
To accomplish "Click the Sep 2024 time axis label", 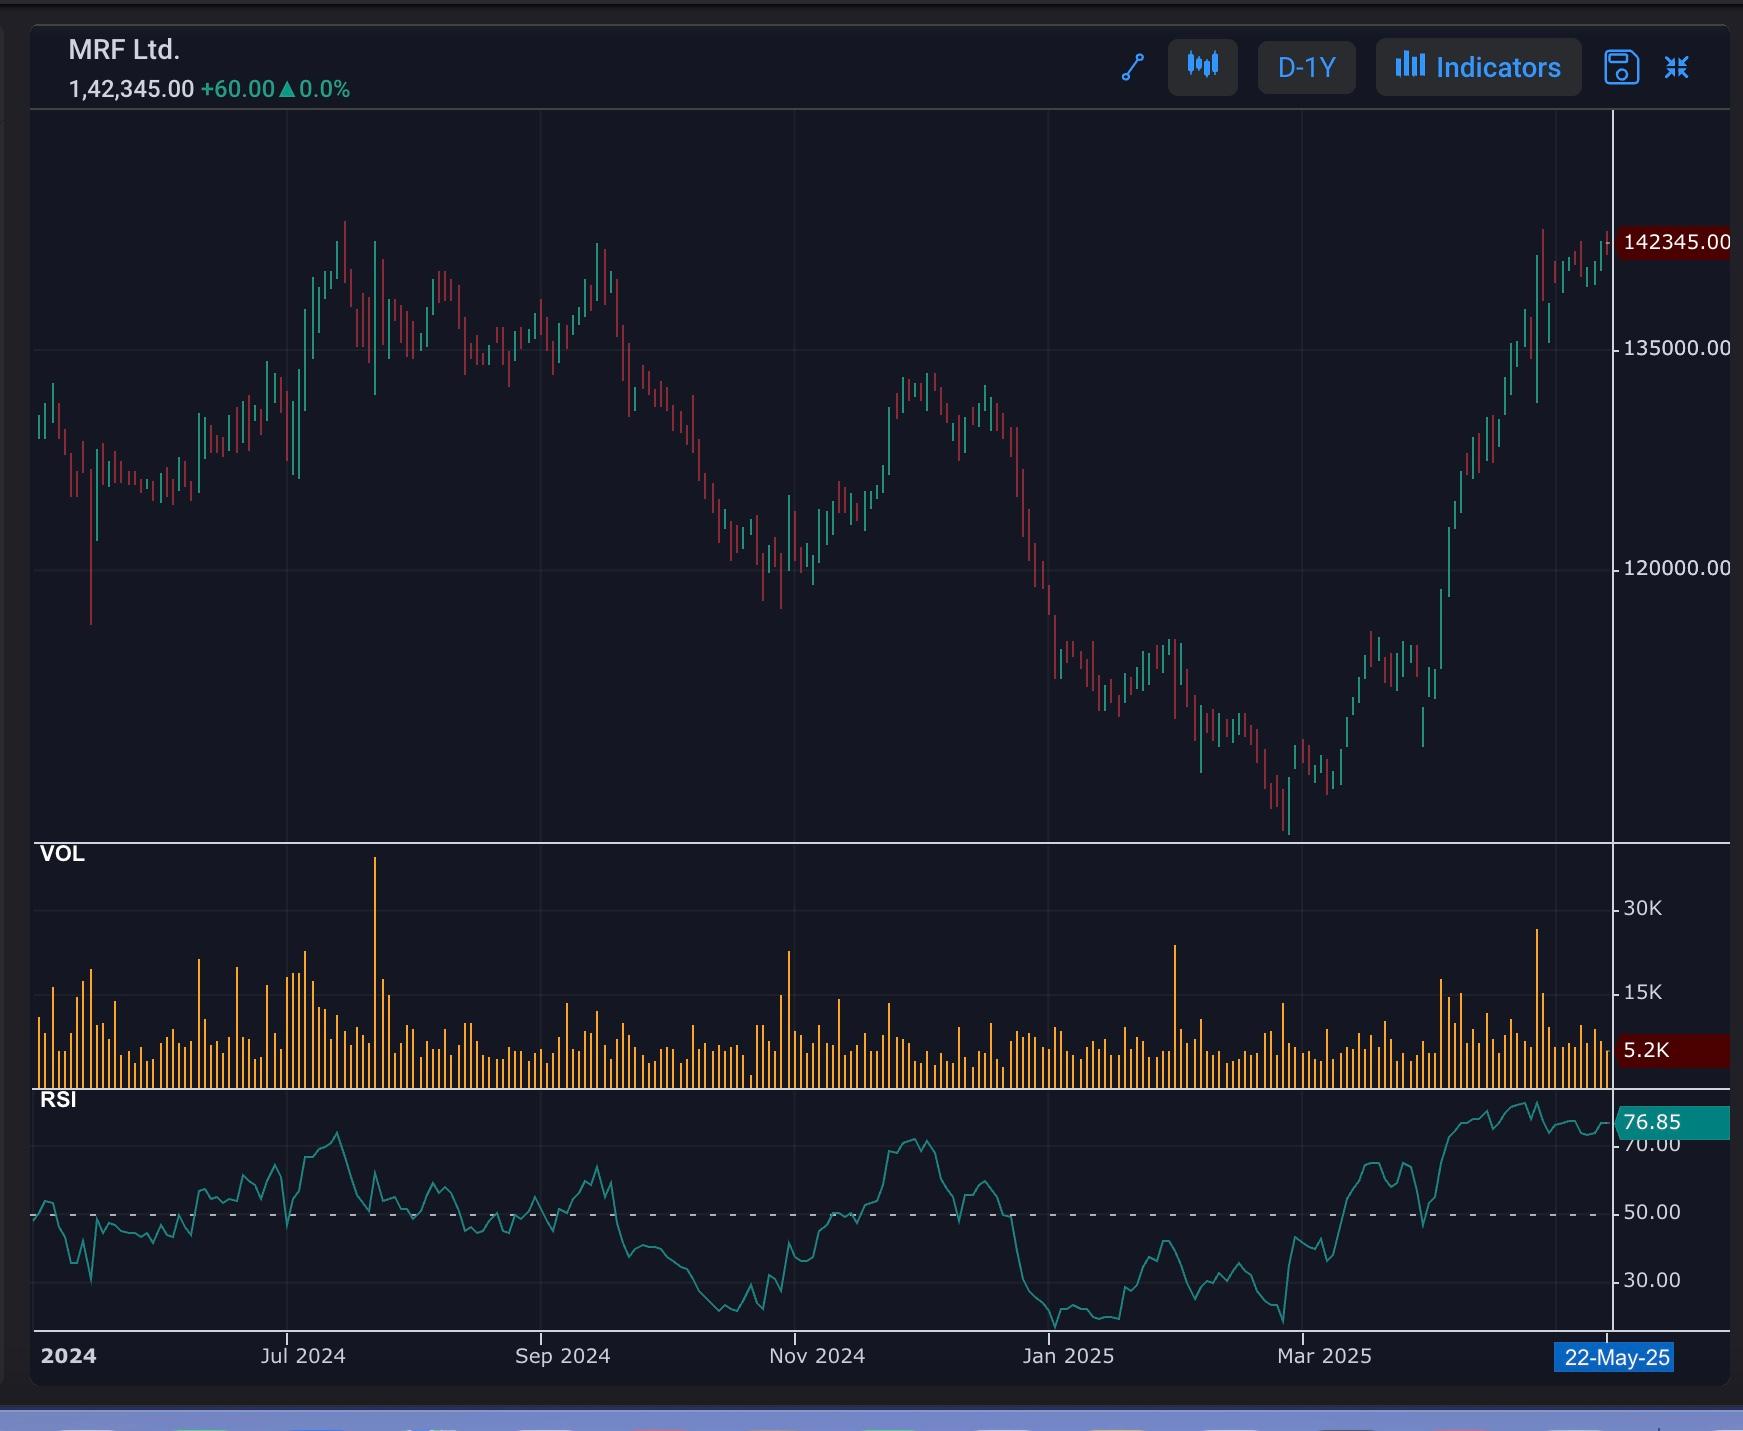I will (x=562, y=1356).
